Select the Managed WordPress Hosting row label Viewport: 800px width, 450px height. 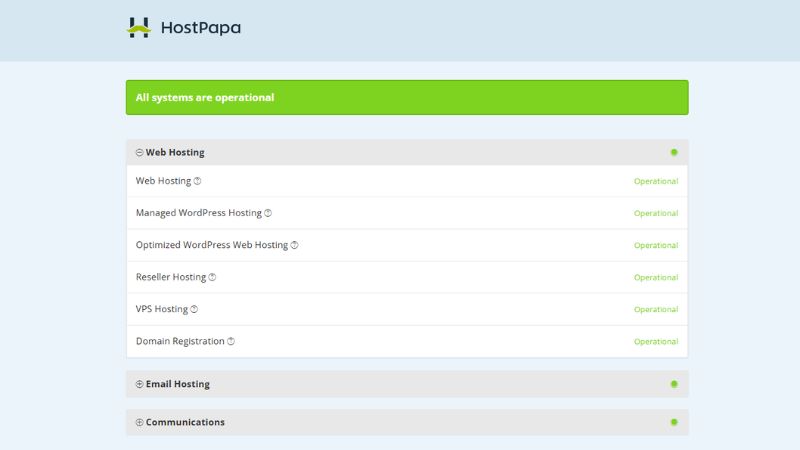tap(198, 213)
